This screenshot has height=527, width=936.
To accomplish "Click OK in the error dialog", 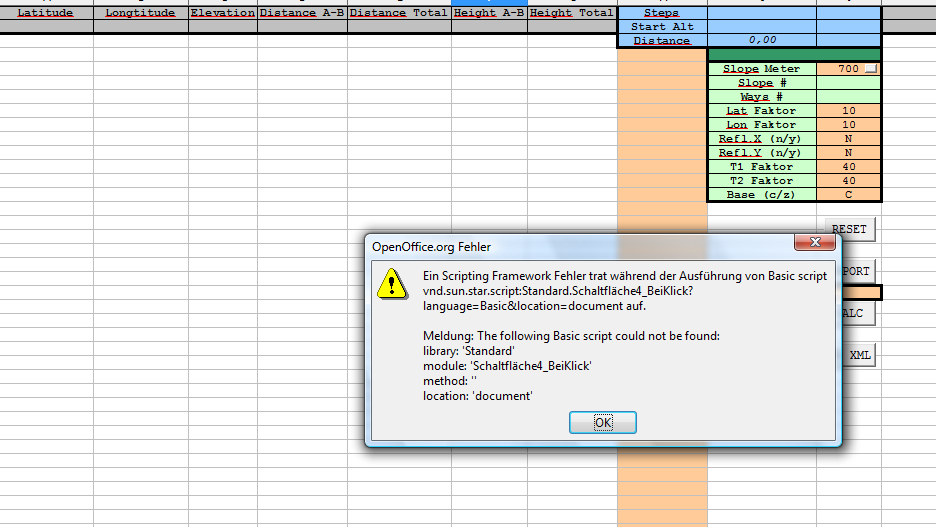I will point(602,423).
